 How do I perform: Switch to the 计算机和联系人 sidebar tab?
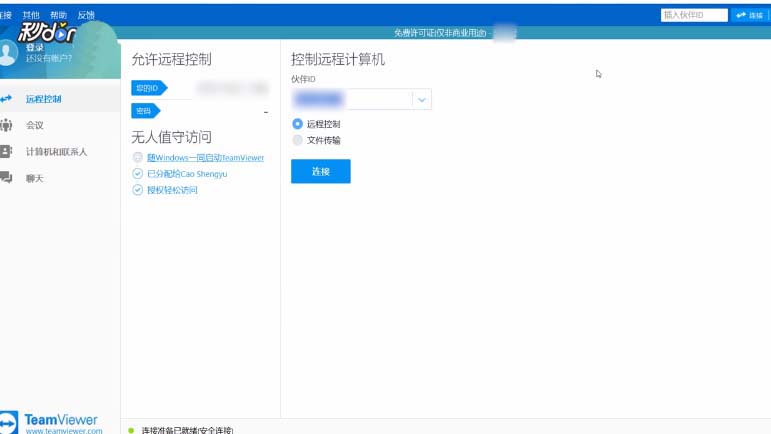[60, 151]
